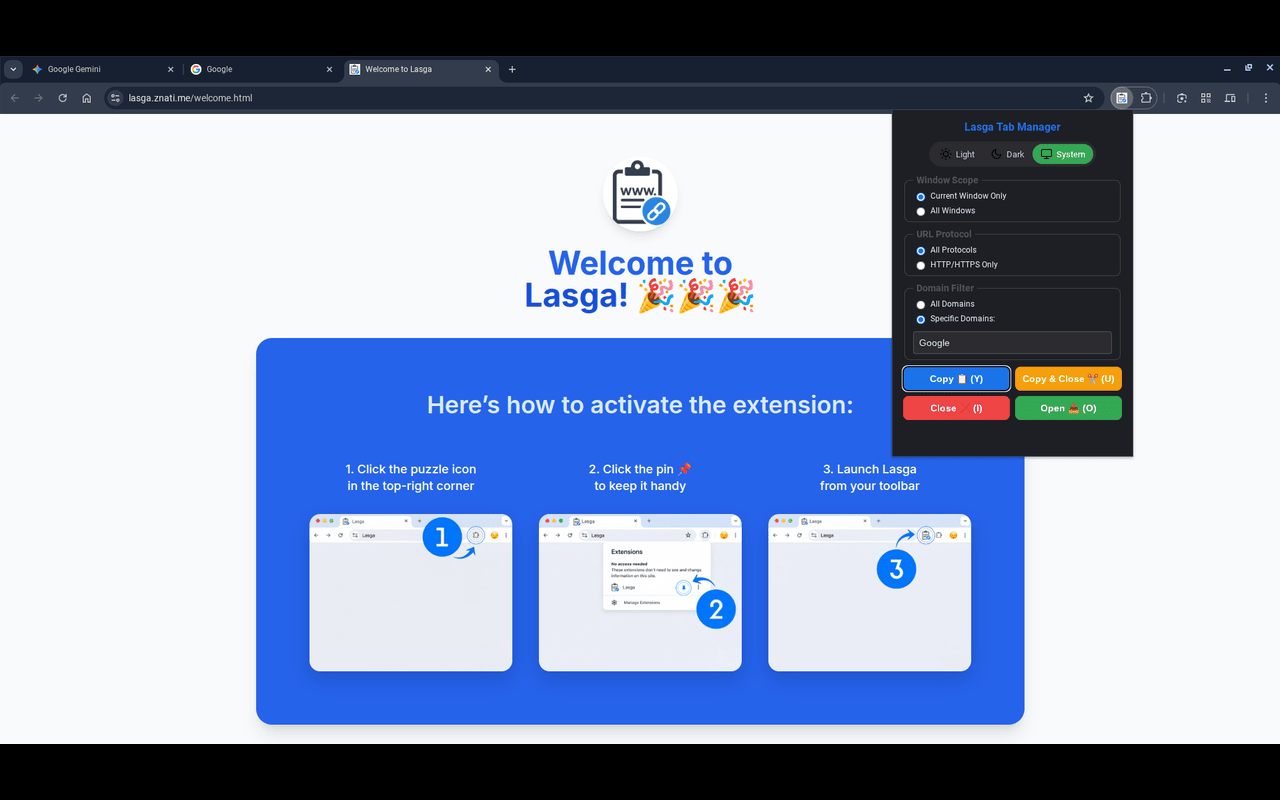Bookmark this page with the star
Screen dimensions: 1280x800
tap(1088, 98)
